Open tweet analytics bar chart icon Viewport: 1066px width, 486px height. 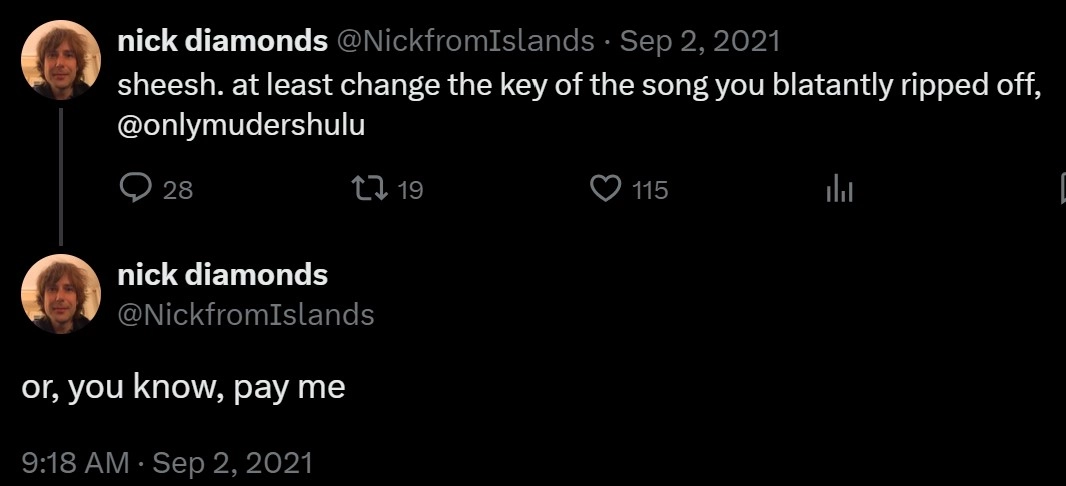tap(839, 188)
